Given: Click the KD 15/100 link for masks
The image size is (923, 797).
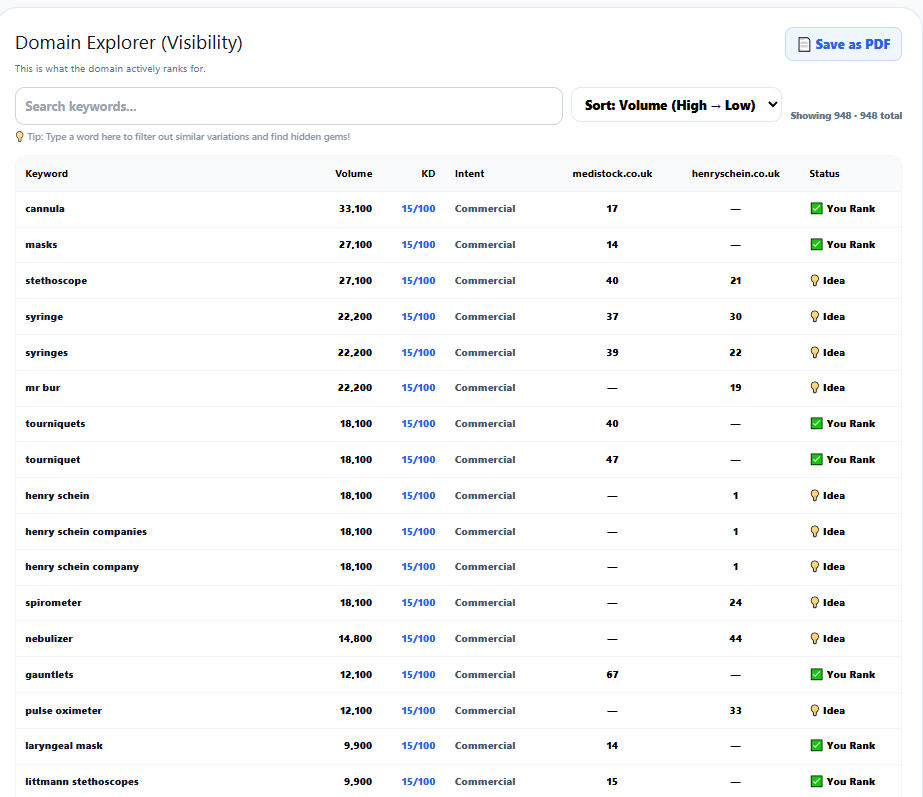Looking at the screenshot, I should point(419,244).
